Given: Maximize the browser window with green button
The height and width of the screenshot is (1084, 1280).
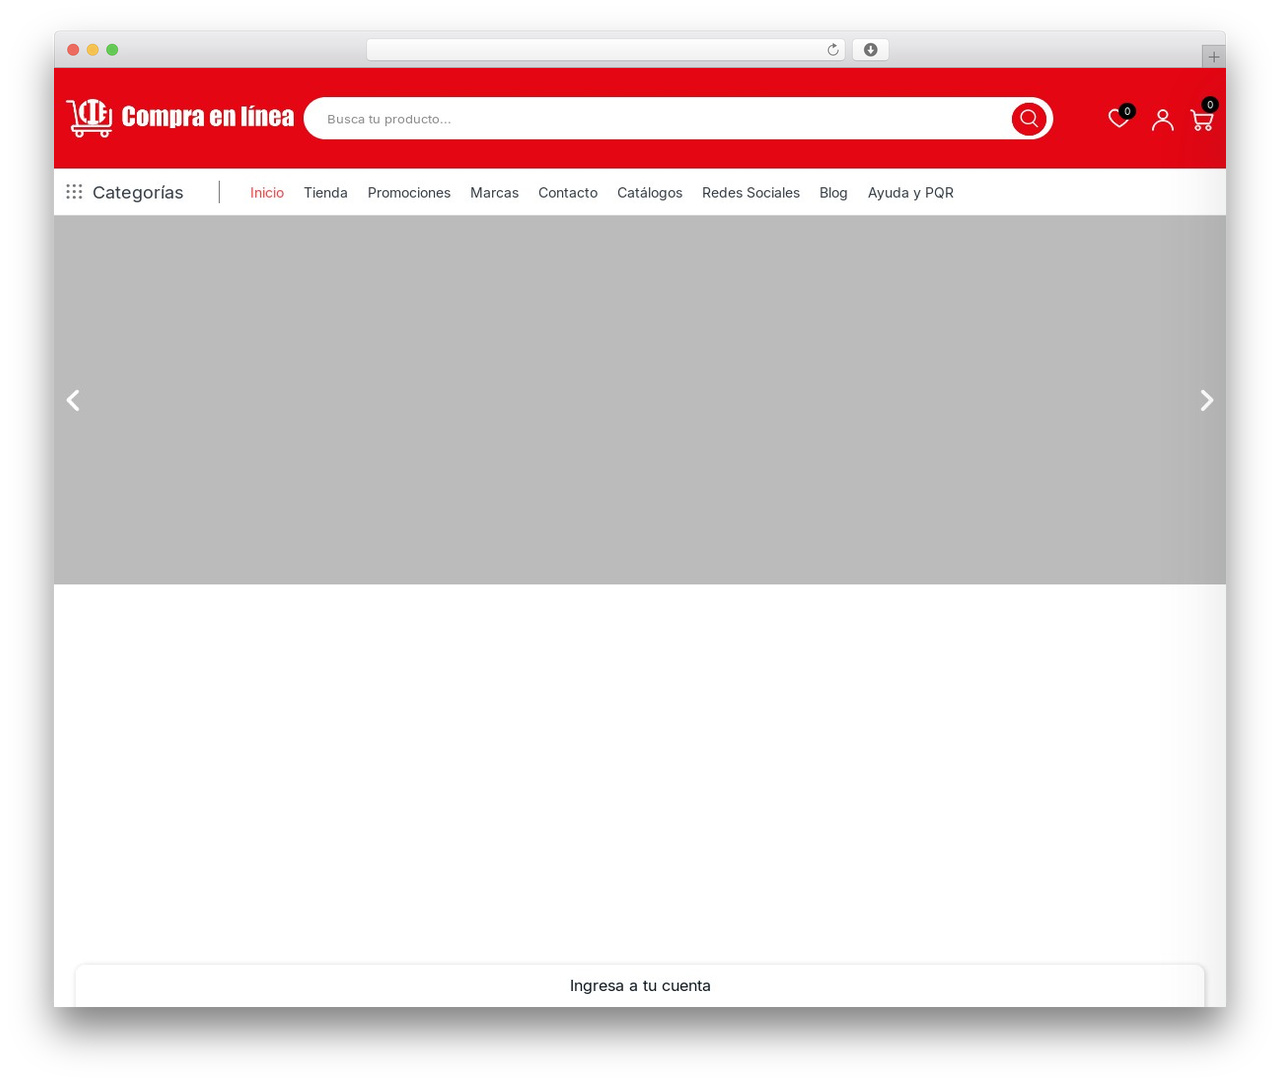Looking at the screenshot, I should click(x=112, y=50).
